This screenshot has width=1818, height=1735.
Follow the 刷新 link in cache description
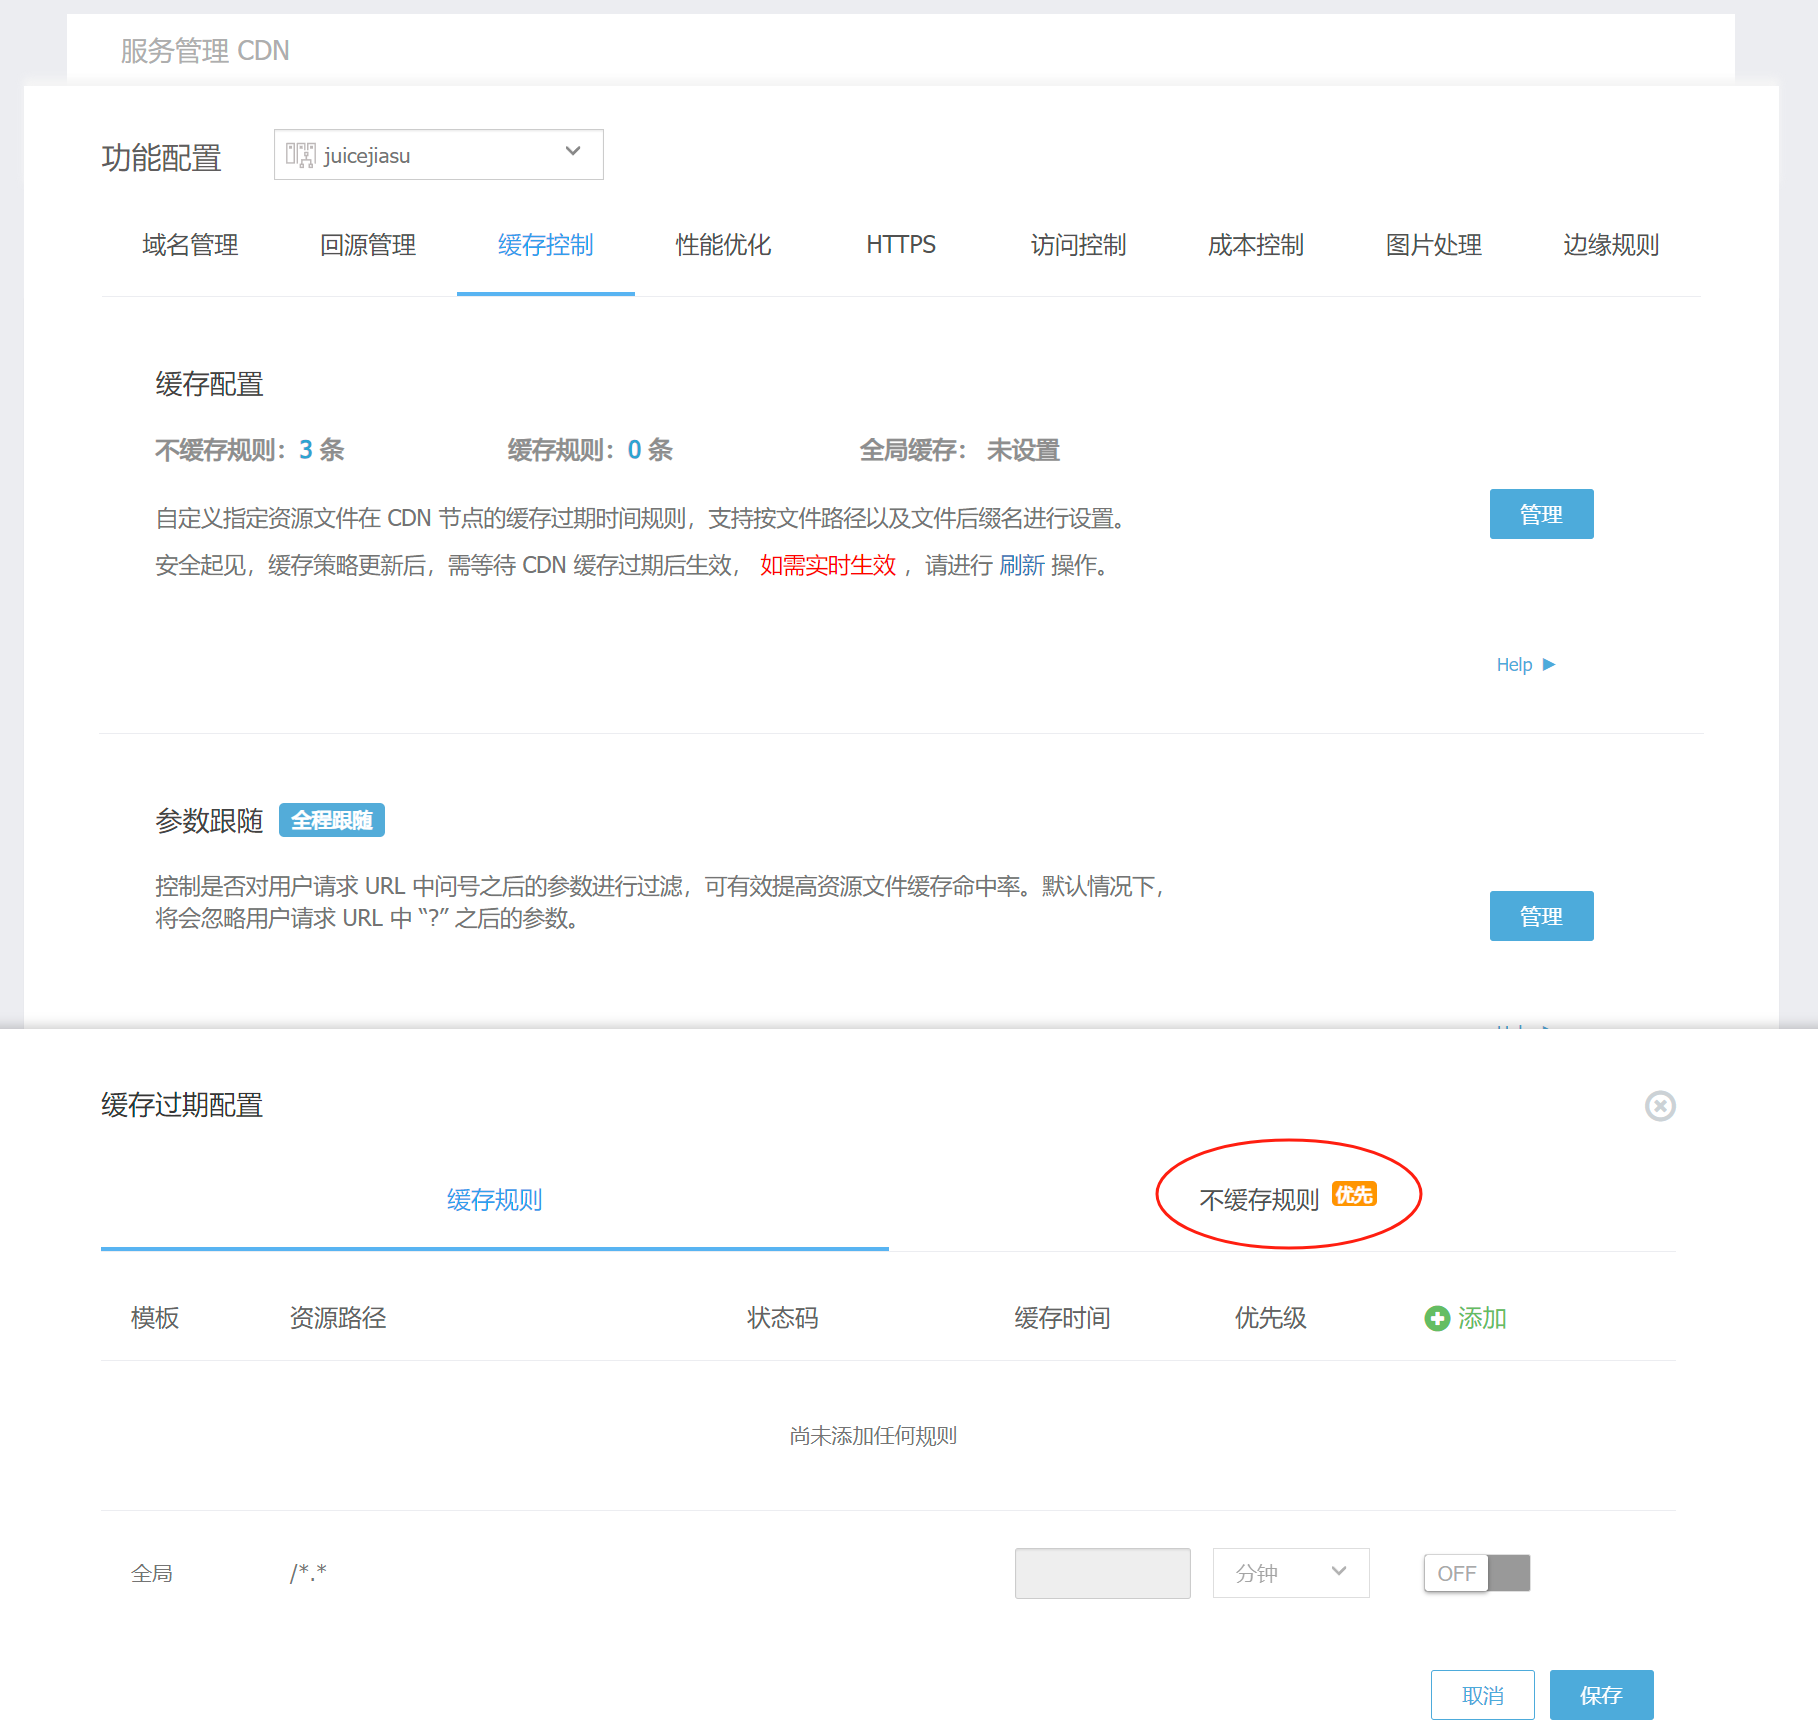pos(1022,566)
